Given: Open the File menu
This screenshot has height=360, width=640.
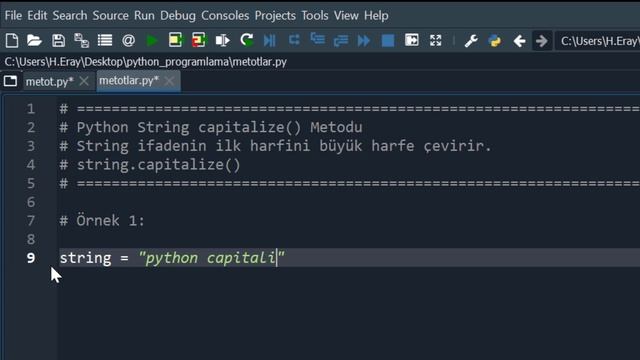Looking at the screenshot, I should (x=13, y=16).
